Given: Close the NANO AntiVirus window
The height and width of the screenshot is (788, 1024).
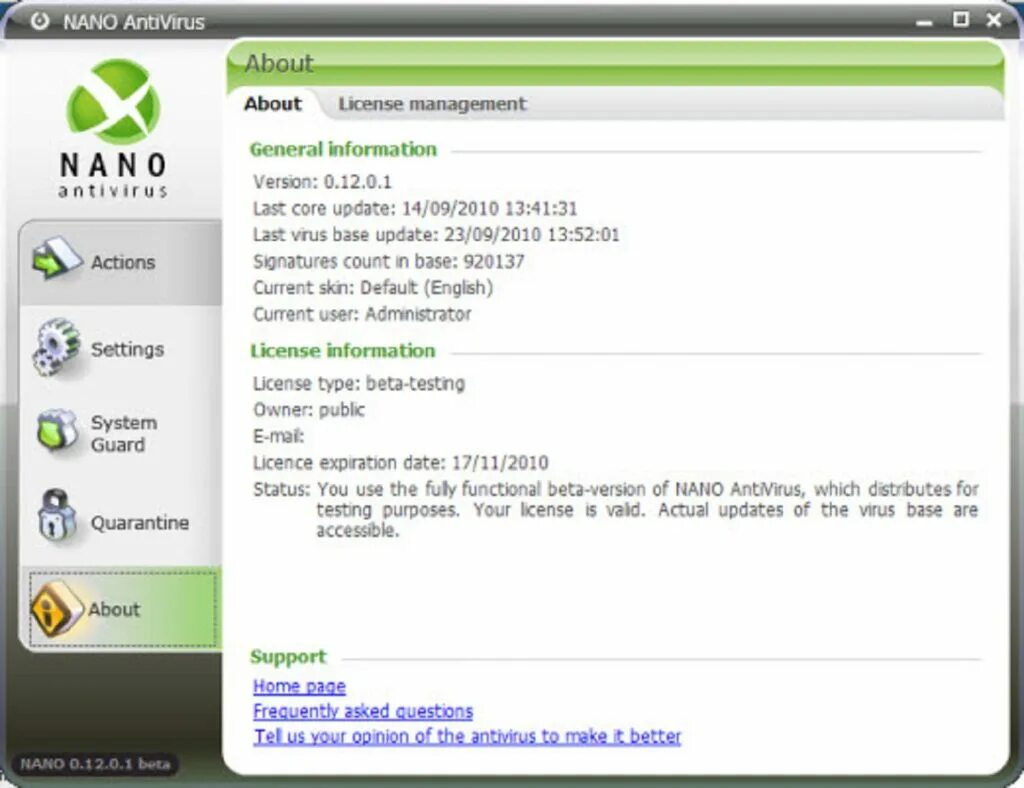Looking at the screenshot, I should 994,20.
